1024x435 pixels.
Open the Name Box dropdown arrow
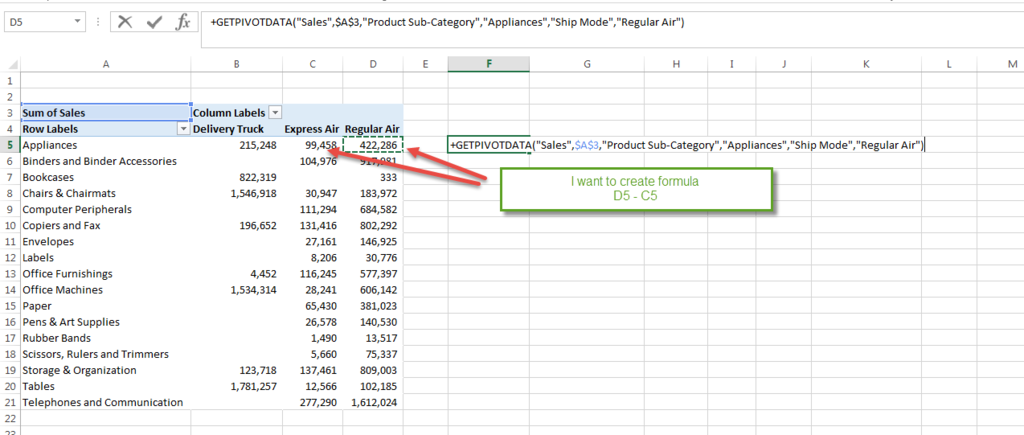pos(78,22)
